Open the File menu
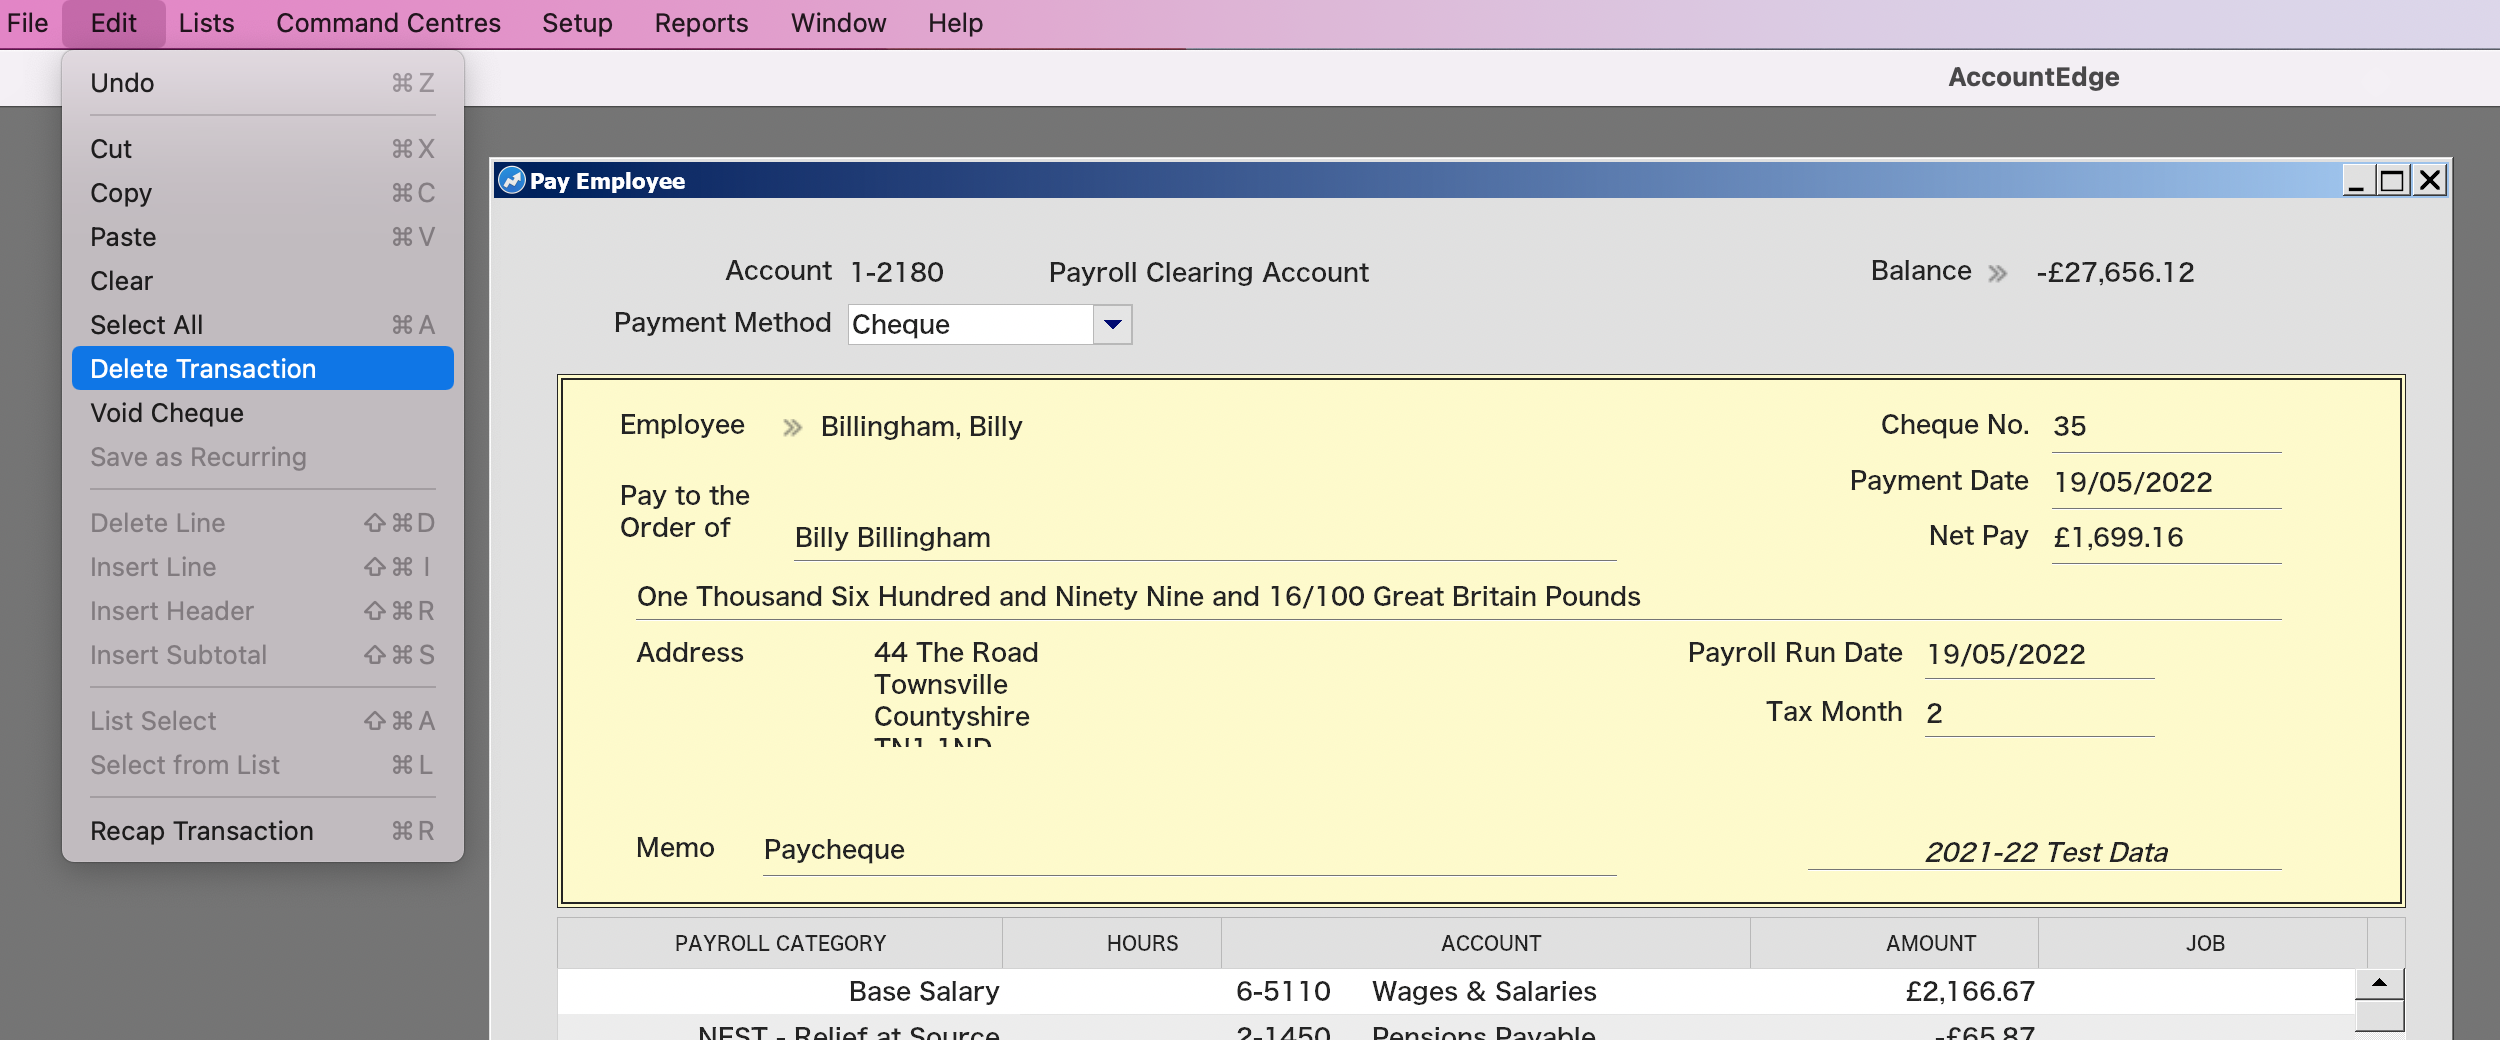The height and width of the screenshot is (1040, 2500). 27,23
